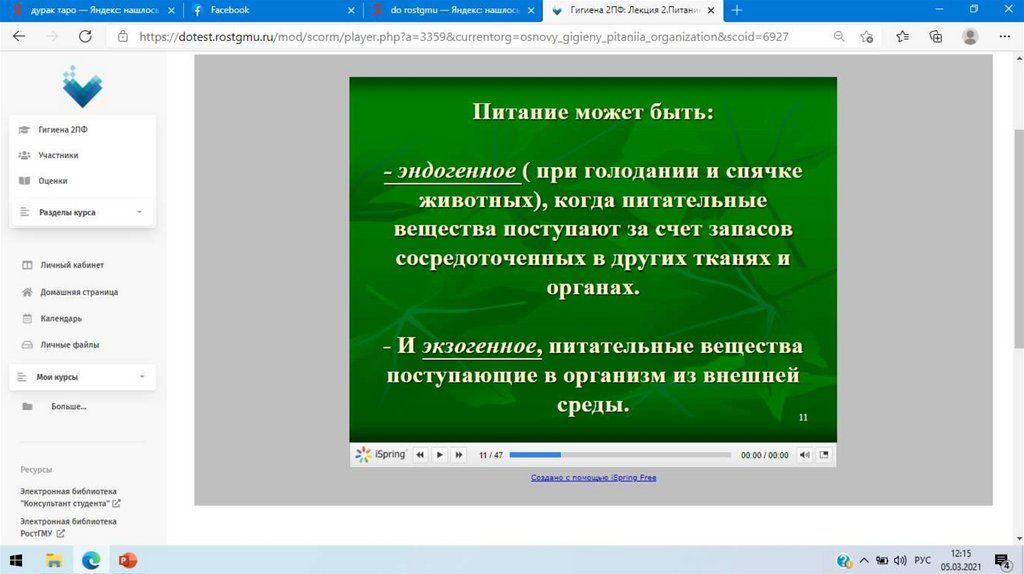
Task: Open notification center
Action: coord(1002,560)
